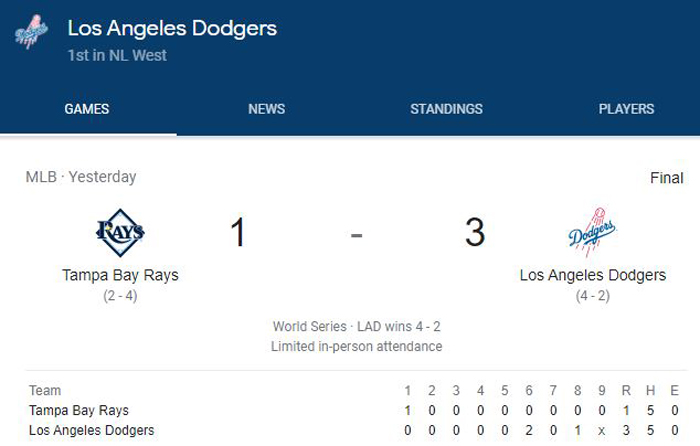Viewport: 700px width, 446px height.
Task: Click the Dodgers logo in the header
Action: point(31,32)
